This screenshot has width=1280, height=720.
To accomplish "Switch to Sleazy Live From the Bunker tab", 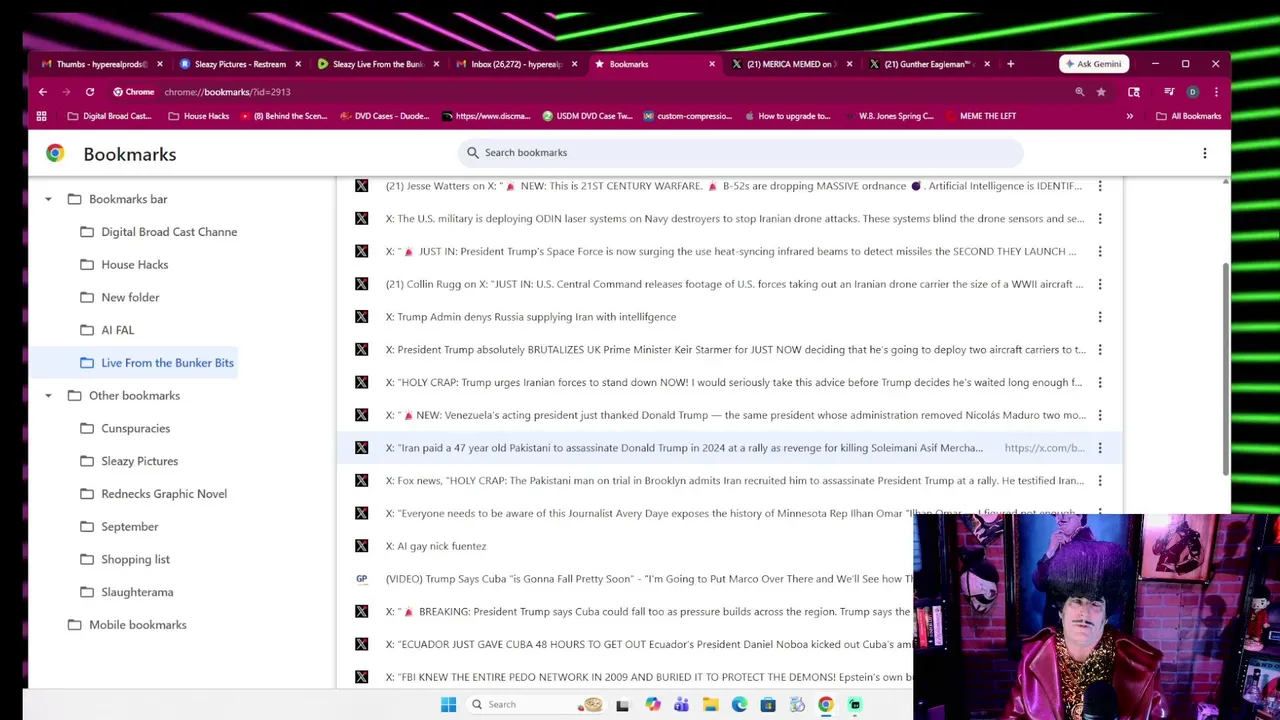I will pyautogui.click(x=378, y=64).
